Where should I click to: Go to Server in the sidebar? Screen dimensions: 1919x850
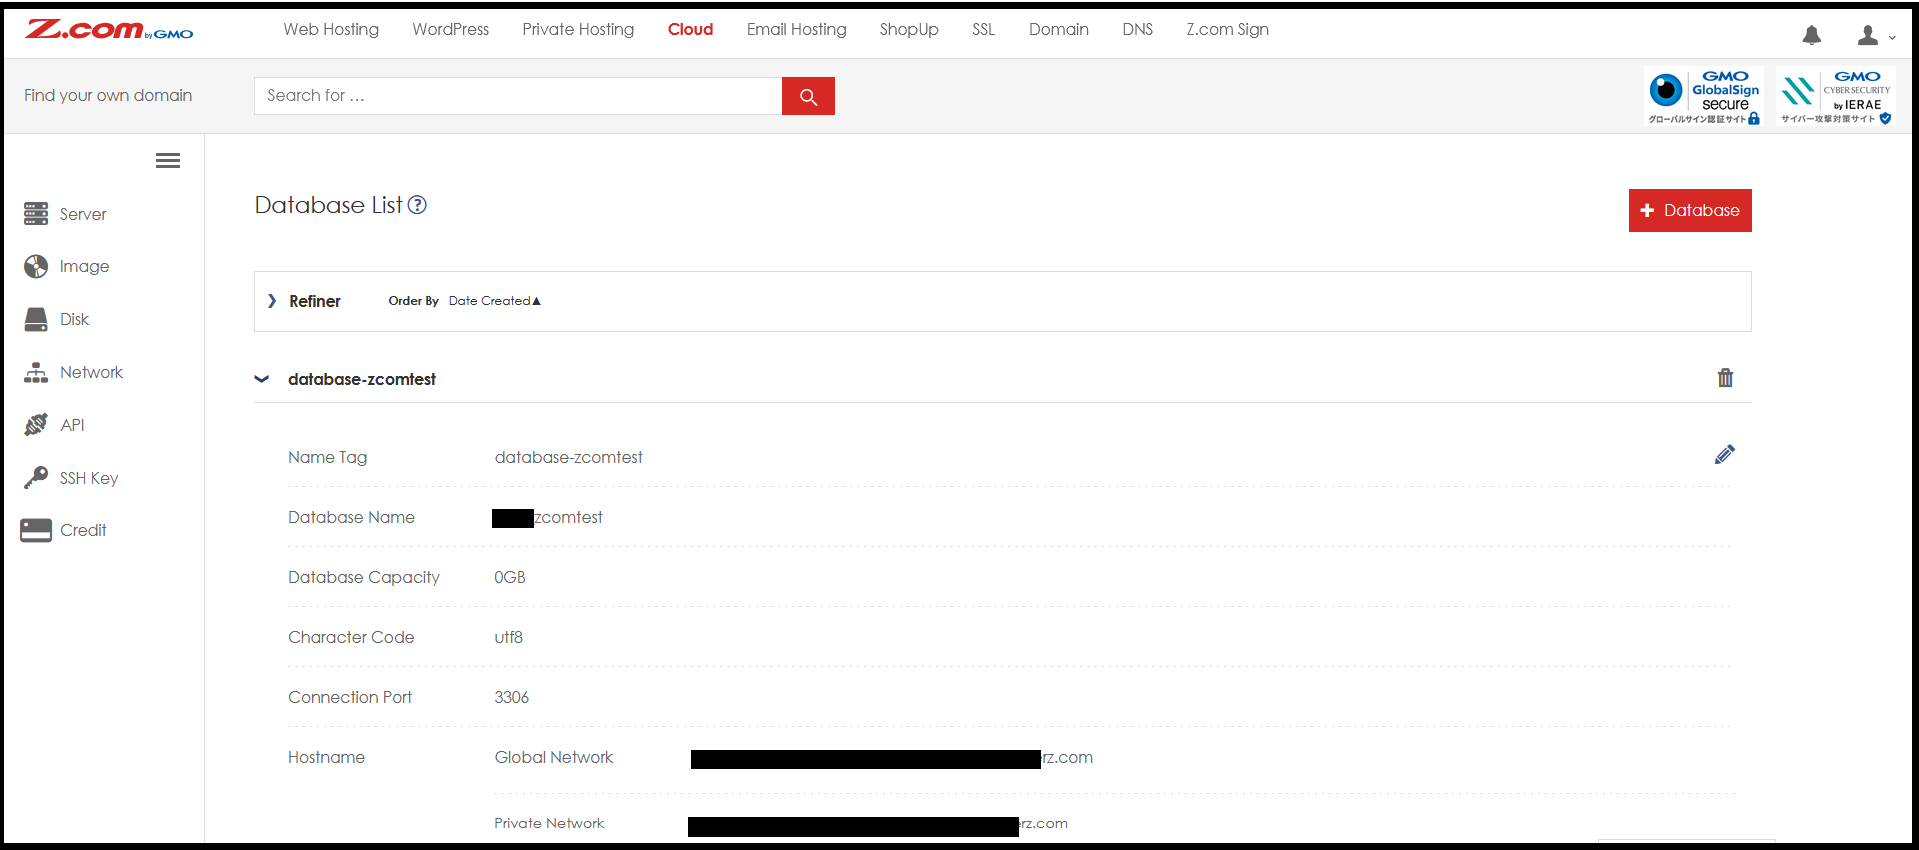pos(83,214)
